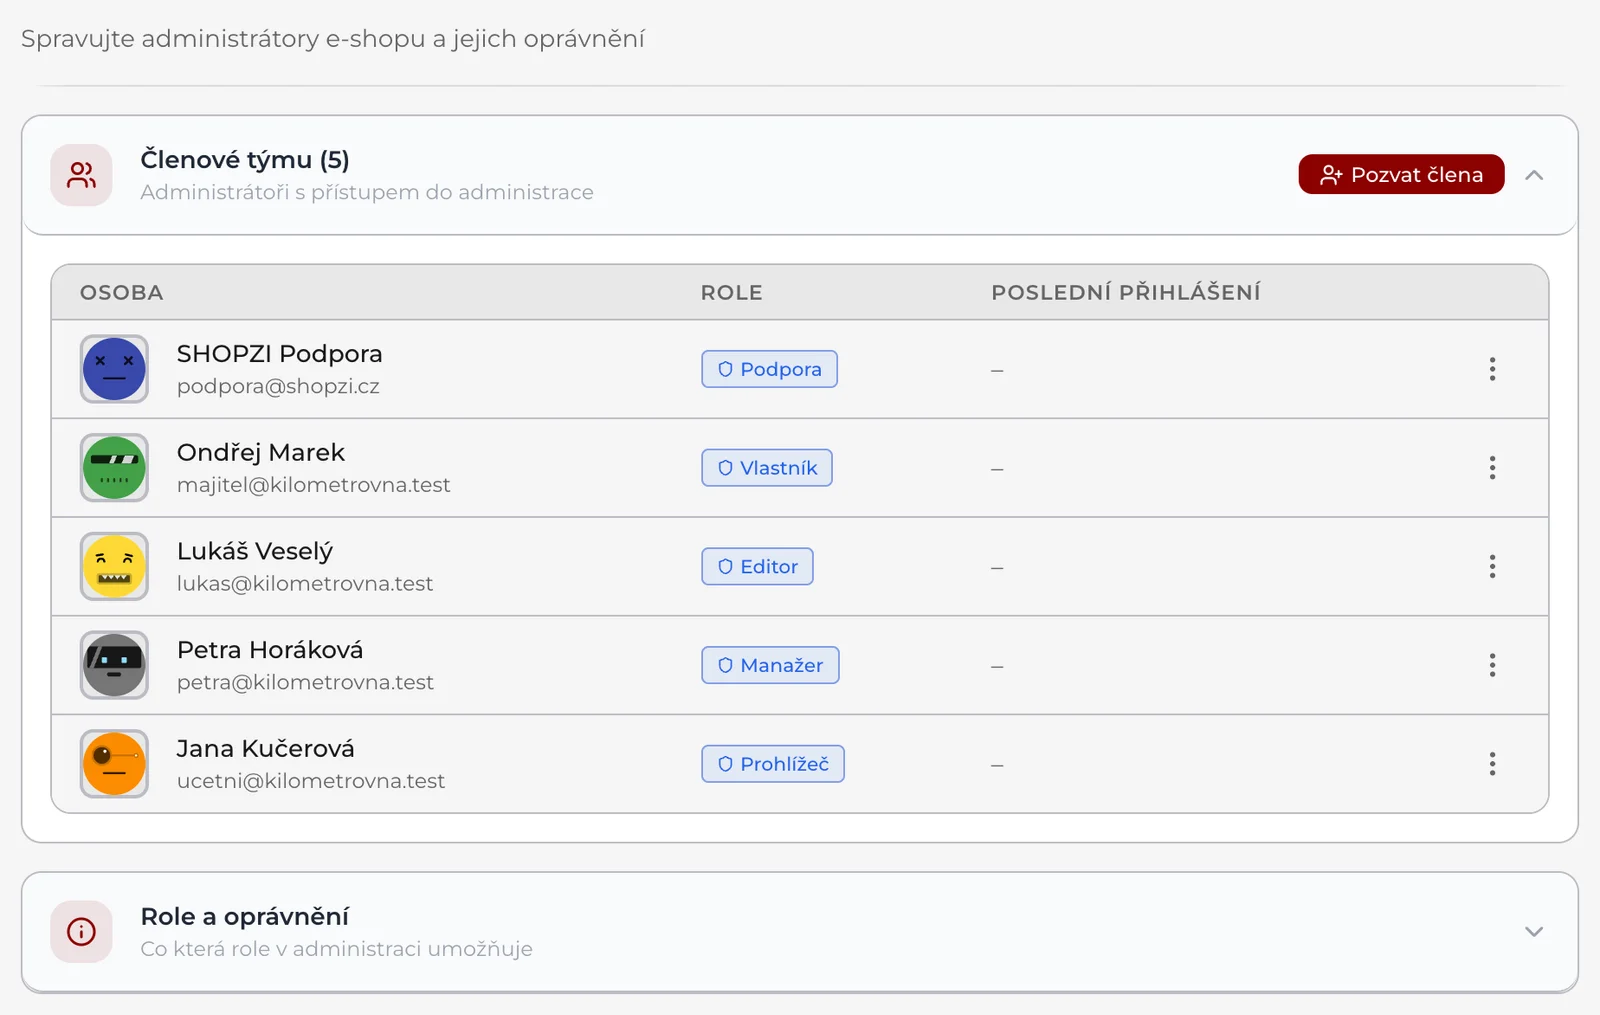1600x1015 pixels.
Task: Open options menu for Jana Kučerová
Action: 1492,764
